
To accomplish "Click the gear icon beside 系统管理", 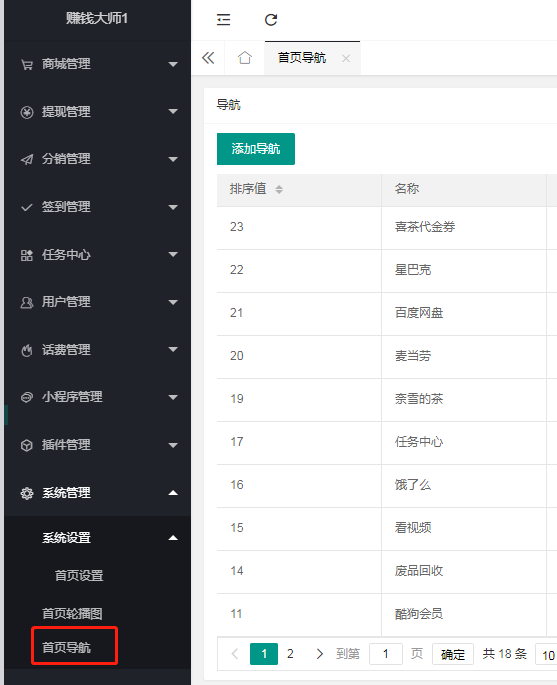I will coord(27,493).
